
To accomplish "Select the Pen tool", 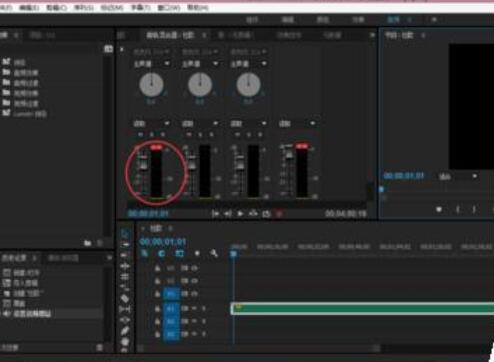I will click(x=125, y=331).
